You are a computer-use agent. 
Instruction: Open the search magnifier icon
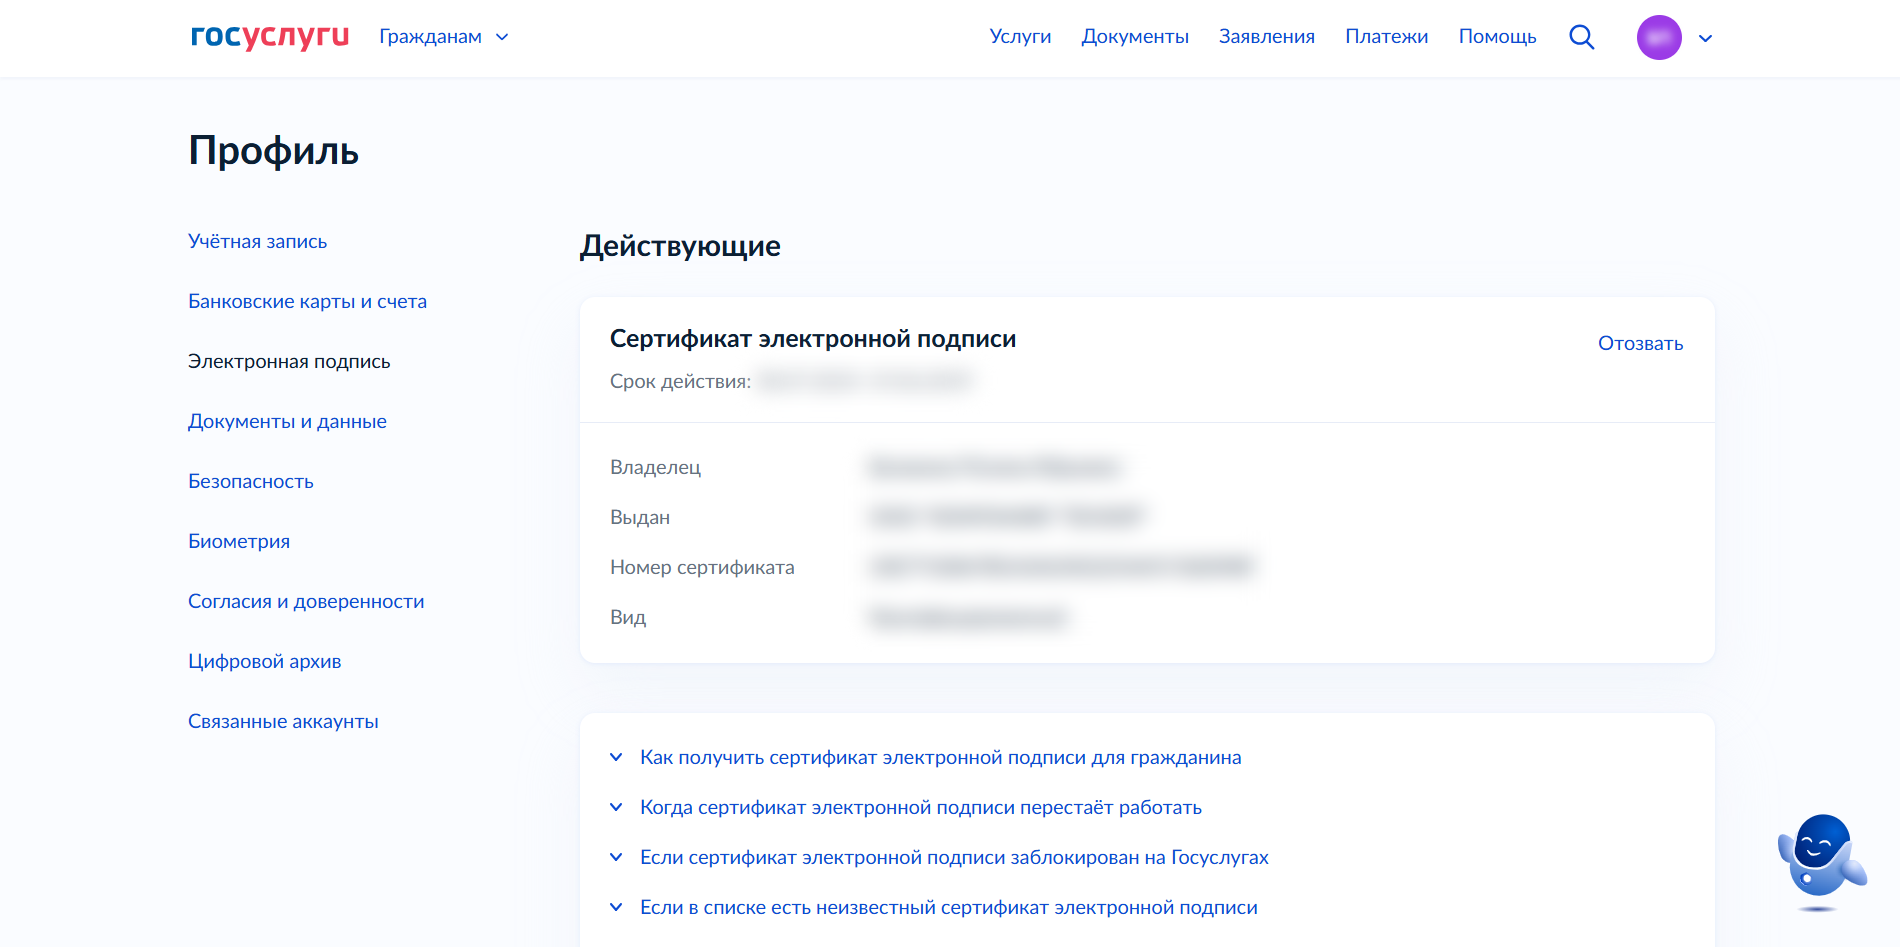1581,37
